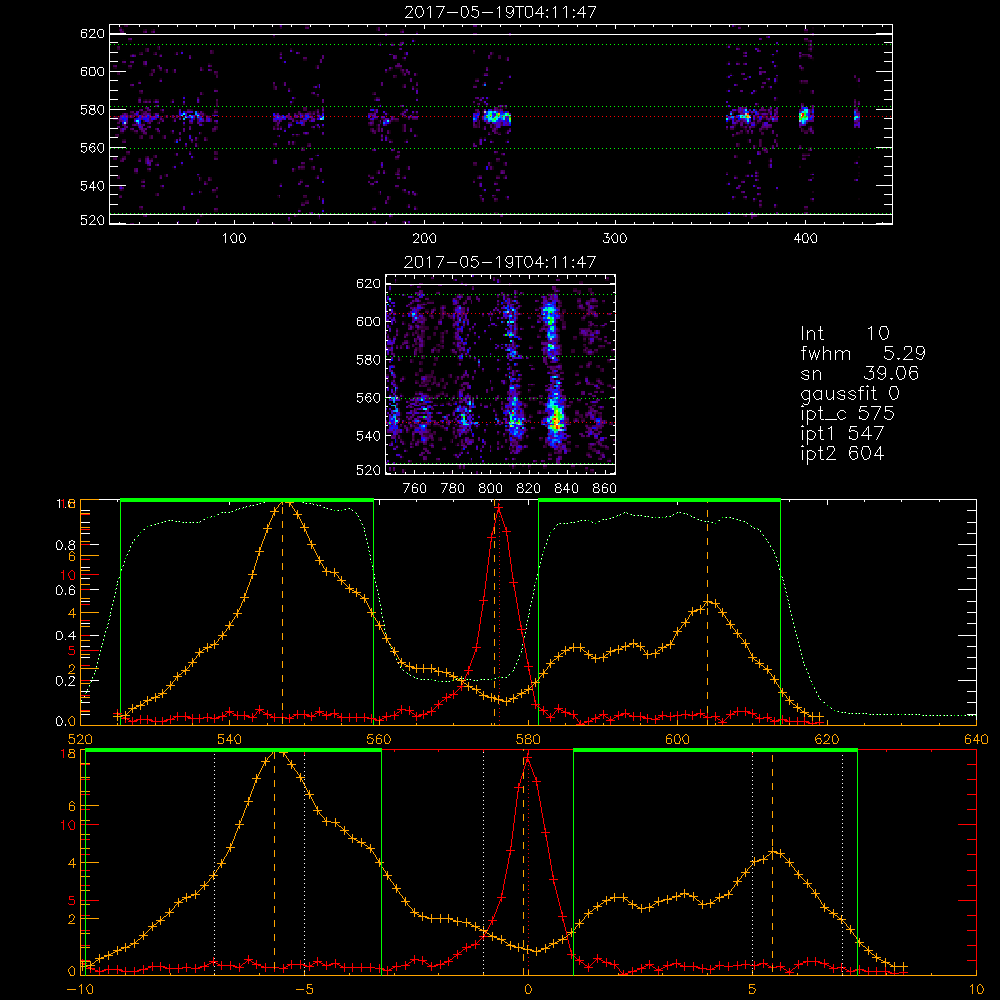Click x-axis label 760 on middle image
1000x1000 pixels.
coord(415,489)
